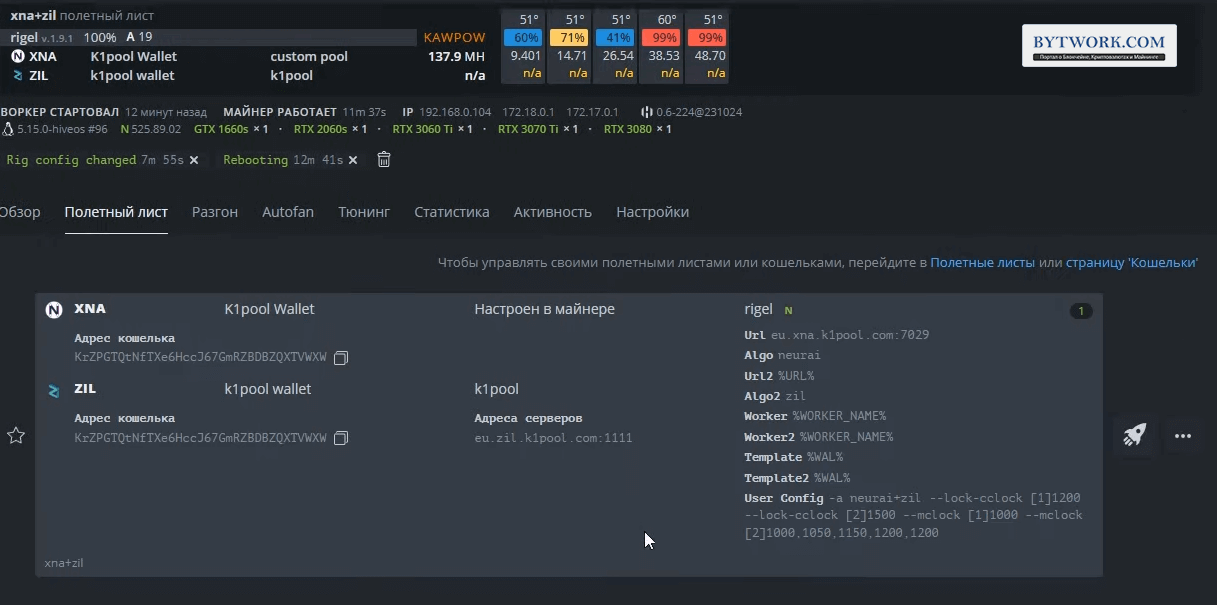The image size is (1217, 605).
Task: Copy the ZIL wallet address
Action: (341, 438)
